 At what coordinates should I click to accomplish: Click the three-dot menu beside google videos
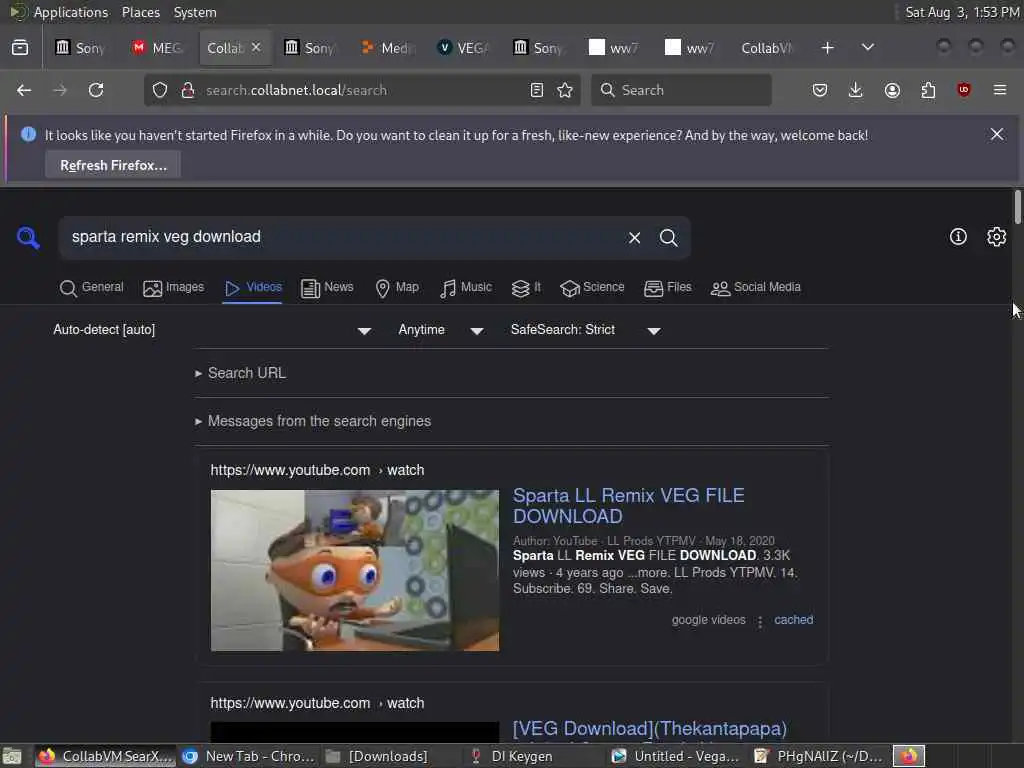coord(760,621)
